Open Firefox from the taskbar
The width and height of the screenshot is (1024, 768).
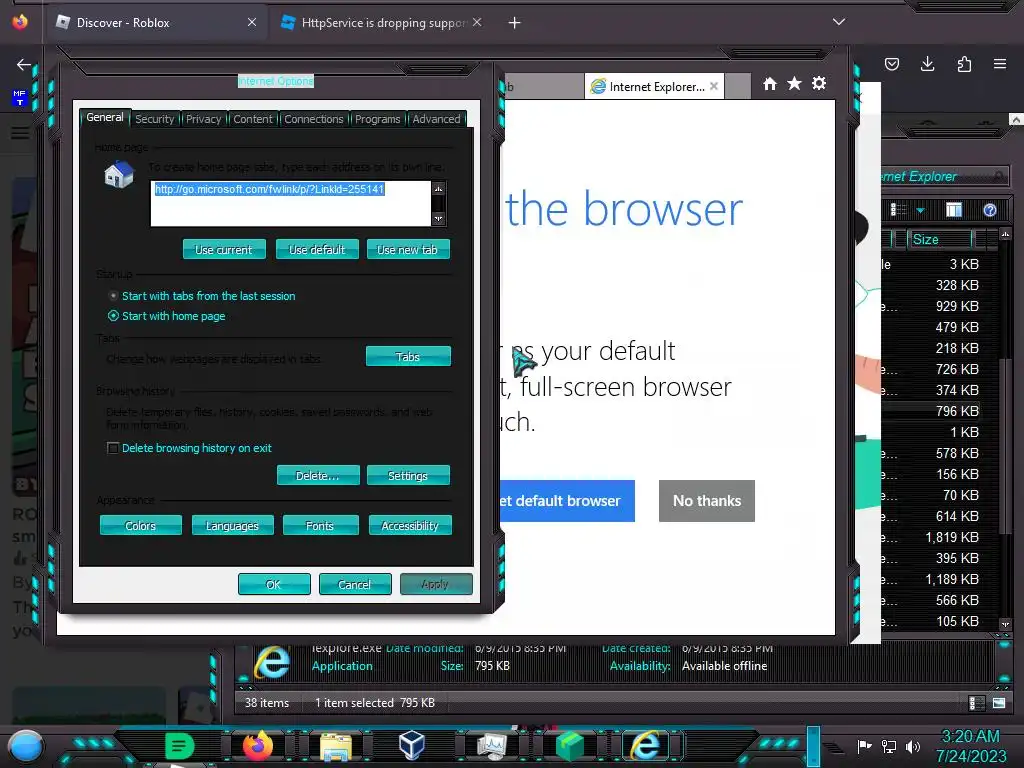coord(257,746)
